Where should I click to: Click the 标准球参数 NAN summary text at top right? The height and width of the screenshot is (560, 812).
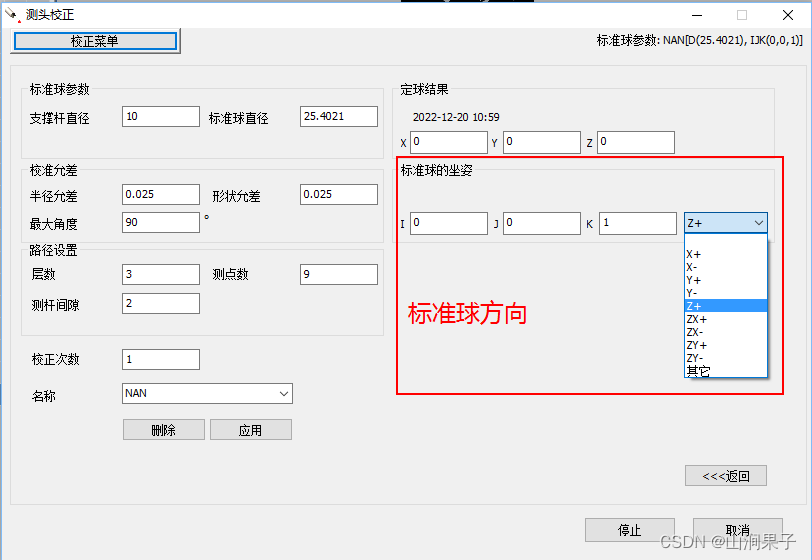coord(700,40)
